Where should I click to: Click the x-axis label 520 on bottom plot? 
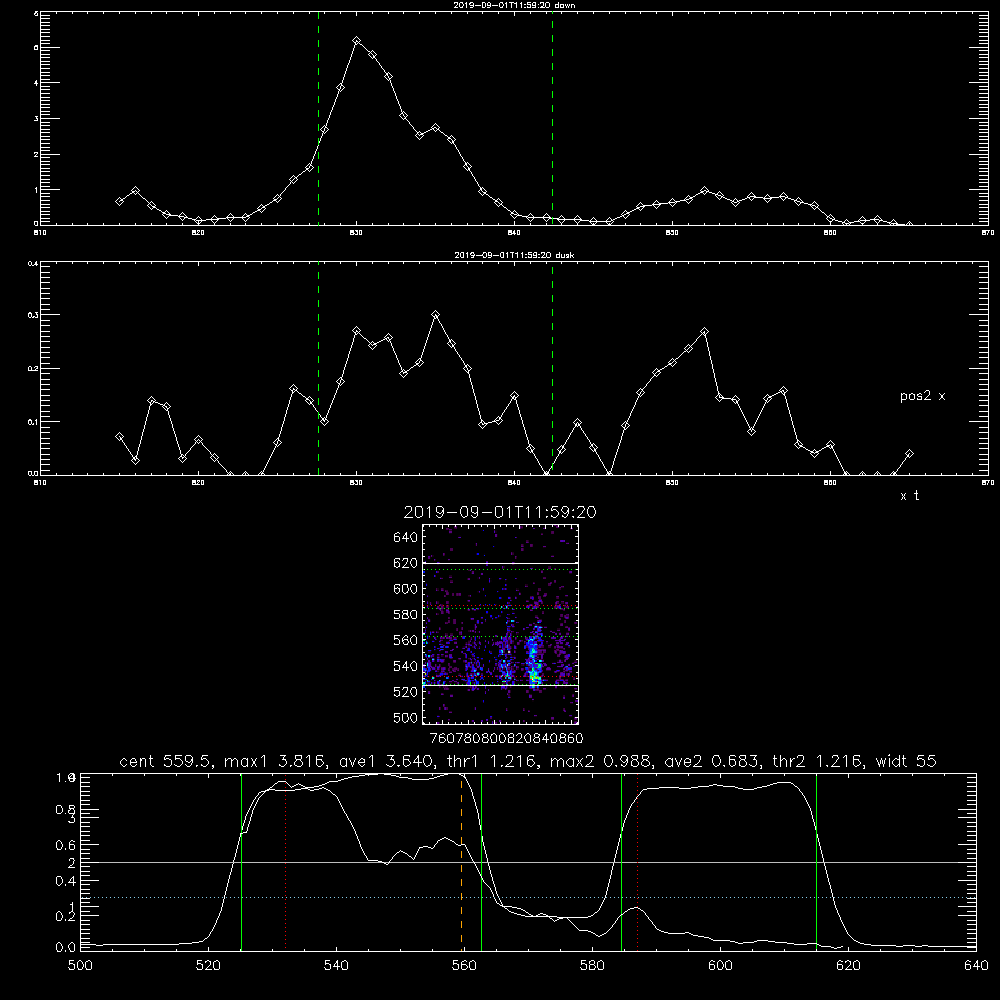pos(208,966)
